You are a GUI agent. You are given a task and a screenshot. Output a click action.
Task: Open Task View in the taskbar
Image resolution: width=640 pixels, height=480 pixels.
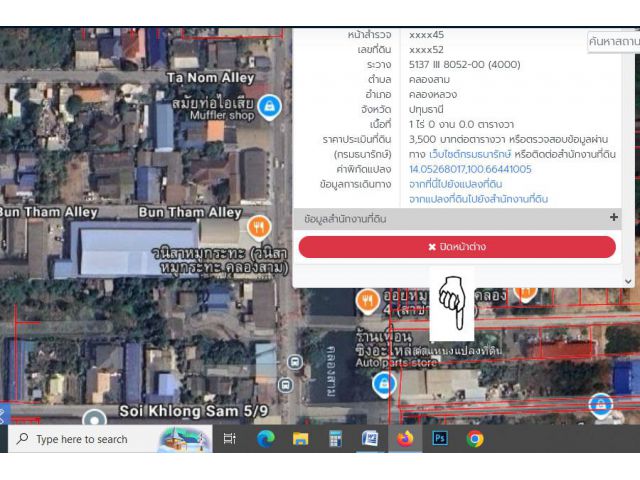(230, 439)
